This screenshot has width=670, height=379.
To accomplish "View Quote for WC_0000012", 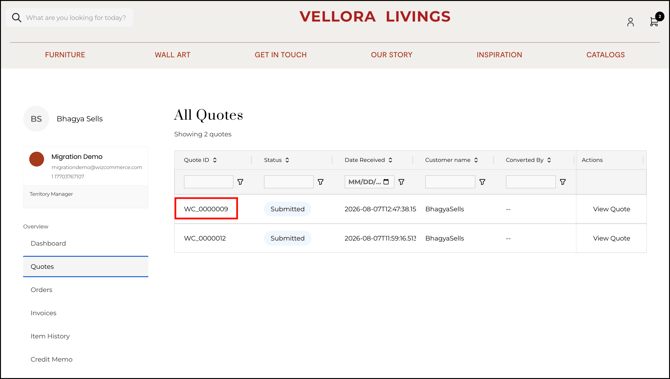I will point(611,238).
